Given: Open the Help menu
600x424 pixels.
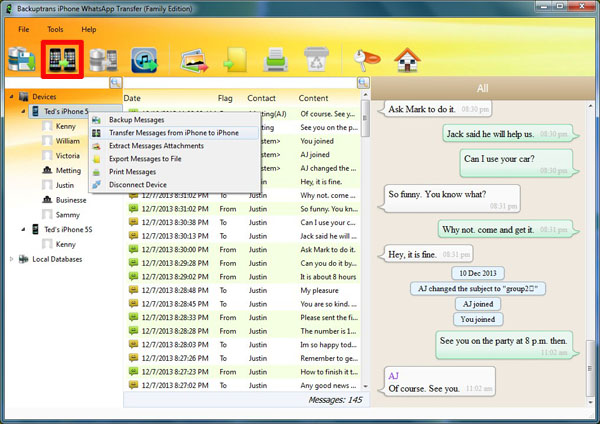Looking at the screenshot, I should pyautogui.click(x=89, y=29).
